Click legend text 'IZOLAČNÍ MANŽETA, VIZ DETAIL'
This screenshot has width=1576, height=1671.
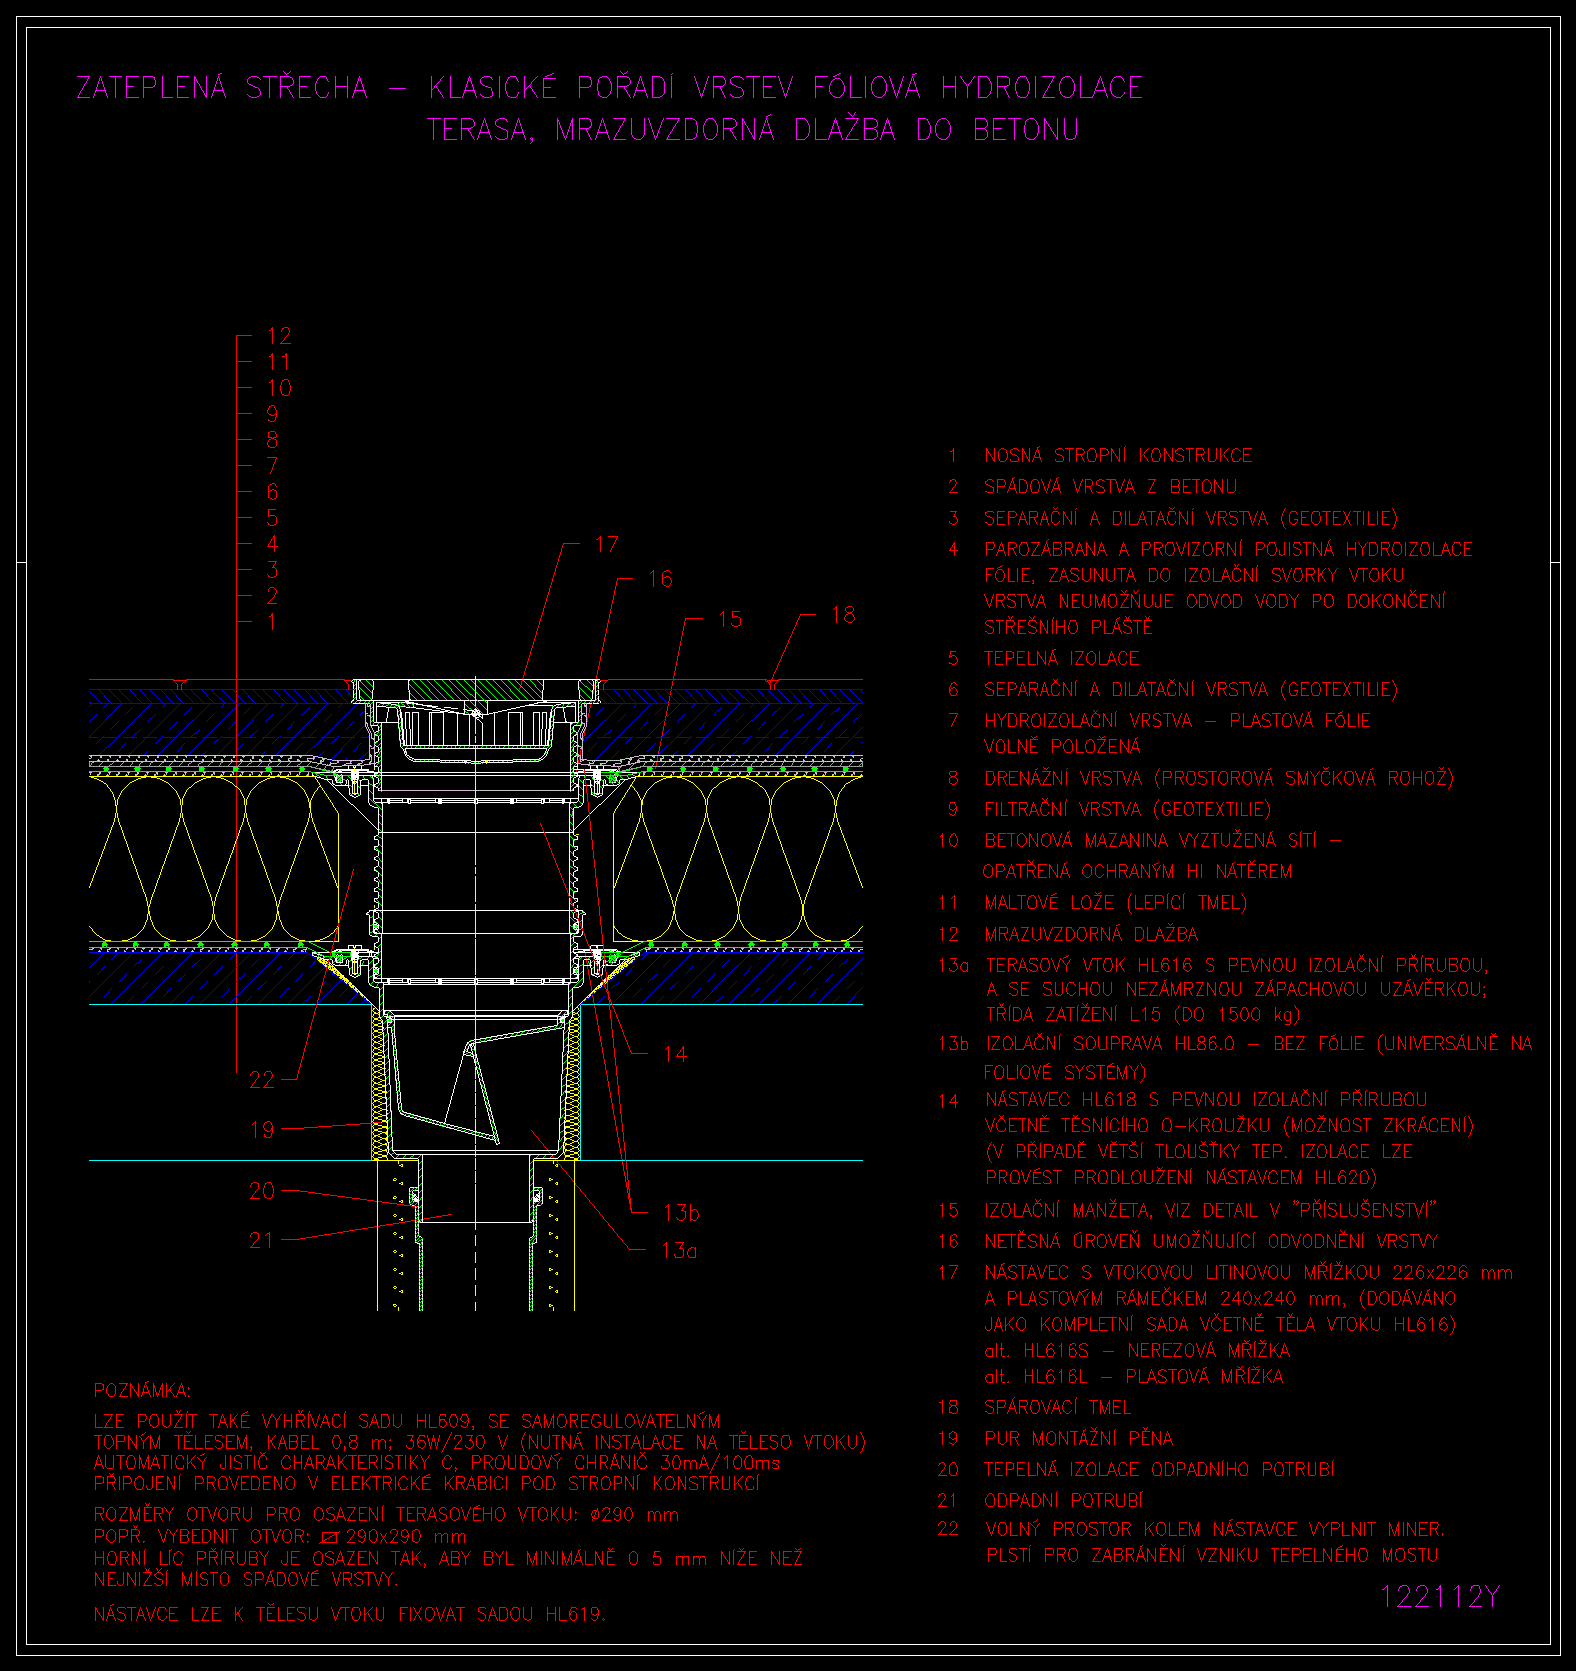(x=1119, y=1210)
